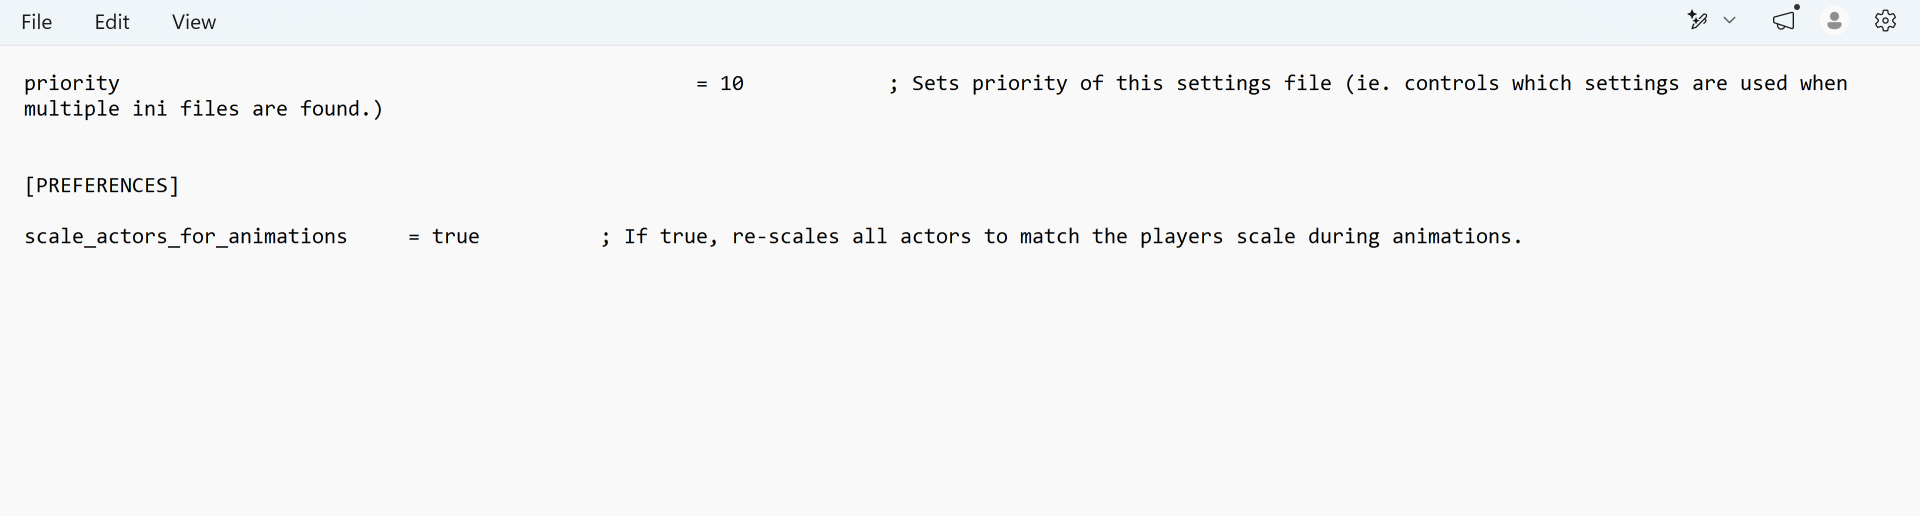1920x516 pixels.
Task: Click the word "animations." ending the last comment
Action: pyautogui.click(x=1457, y=237)
